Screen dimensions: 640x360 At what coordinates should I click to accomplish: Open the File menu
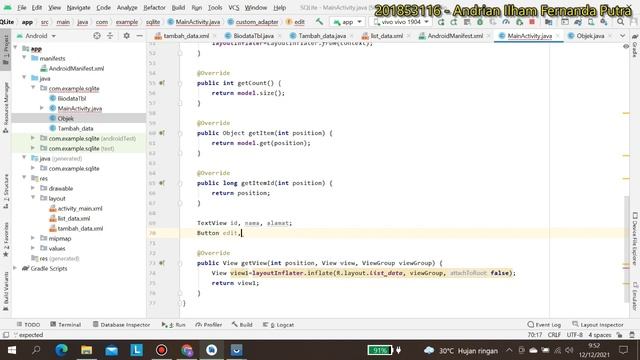[21, 8]
